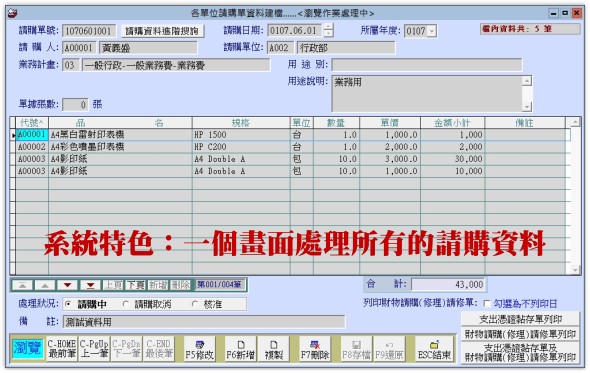
Task: Jump to last grid row arrow button
Action: coord(90,285)
